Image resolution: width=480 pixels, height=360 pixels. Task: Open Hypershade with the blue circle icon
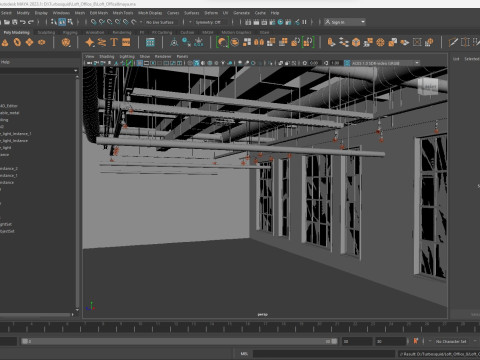point(280,22)
